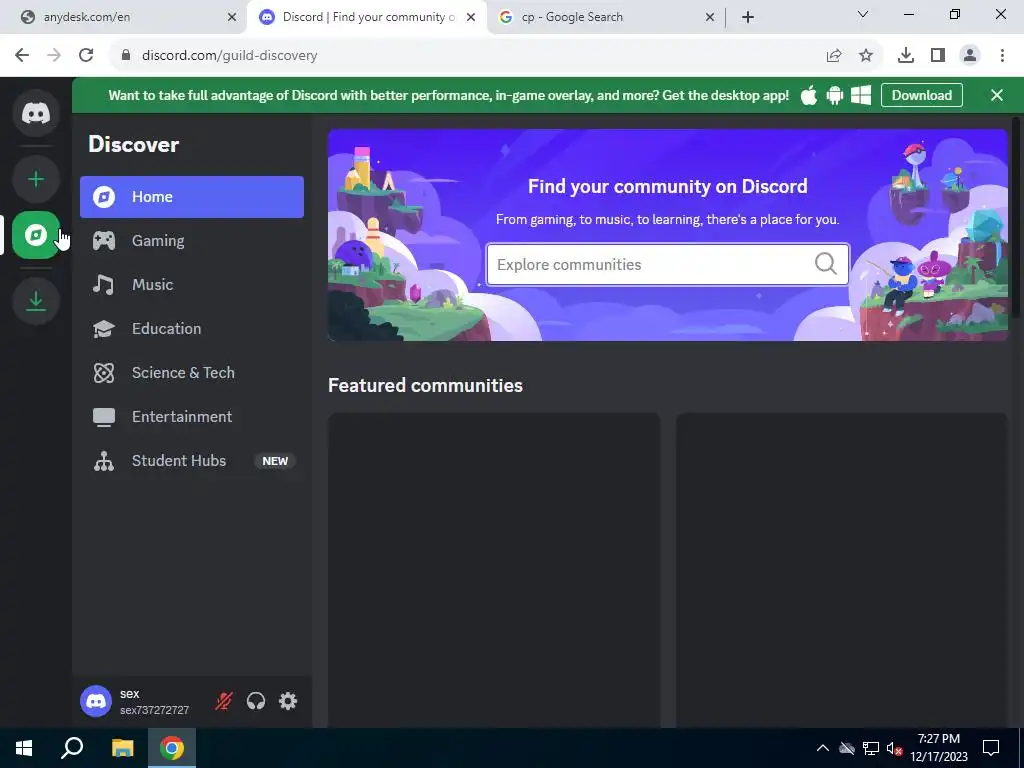Open Chrome downloads icon

pyautogui.click(x=906, y=56)
